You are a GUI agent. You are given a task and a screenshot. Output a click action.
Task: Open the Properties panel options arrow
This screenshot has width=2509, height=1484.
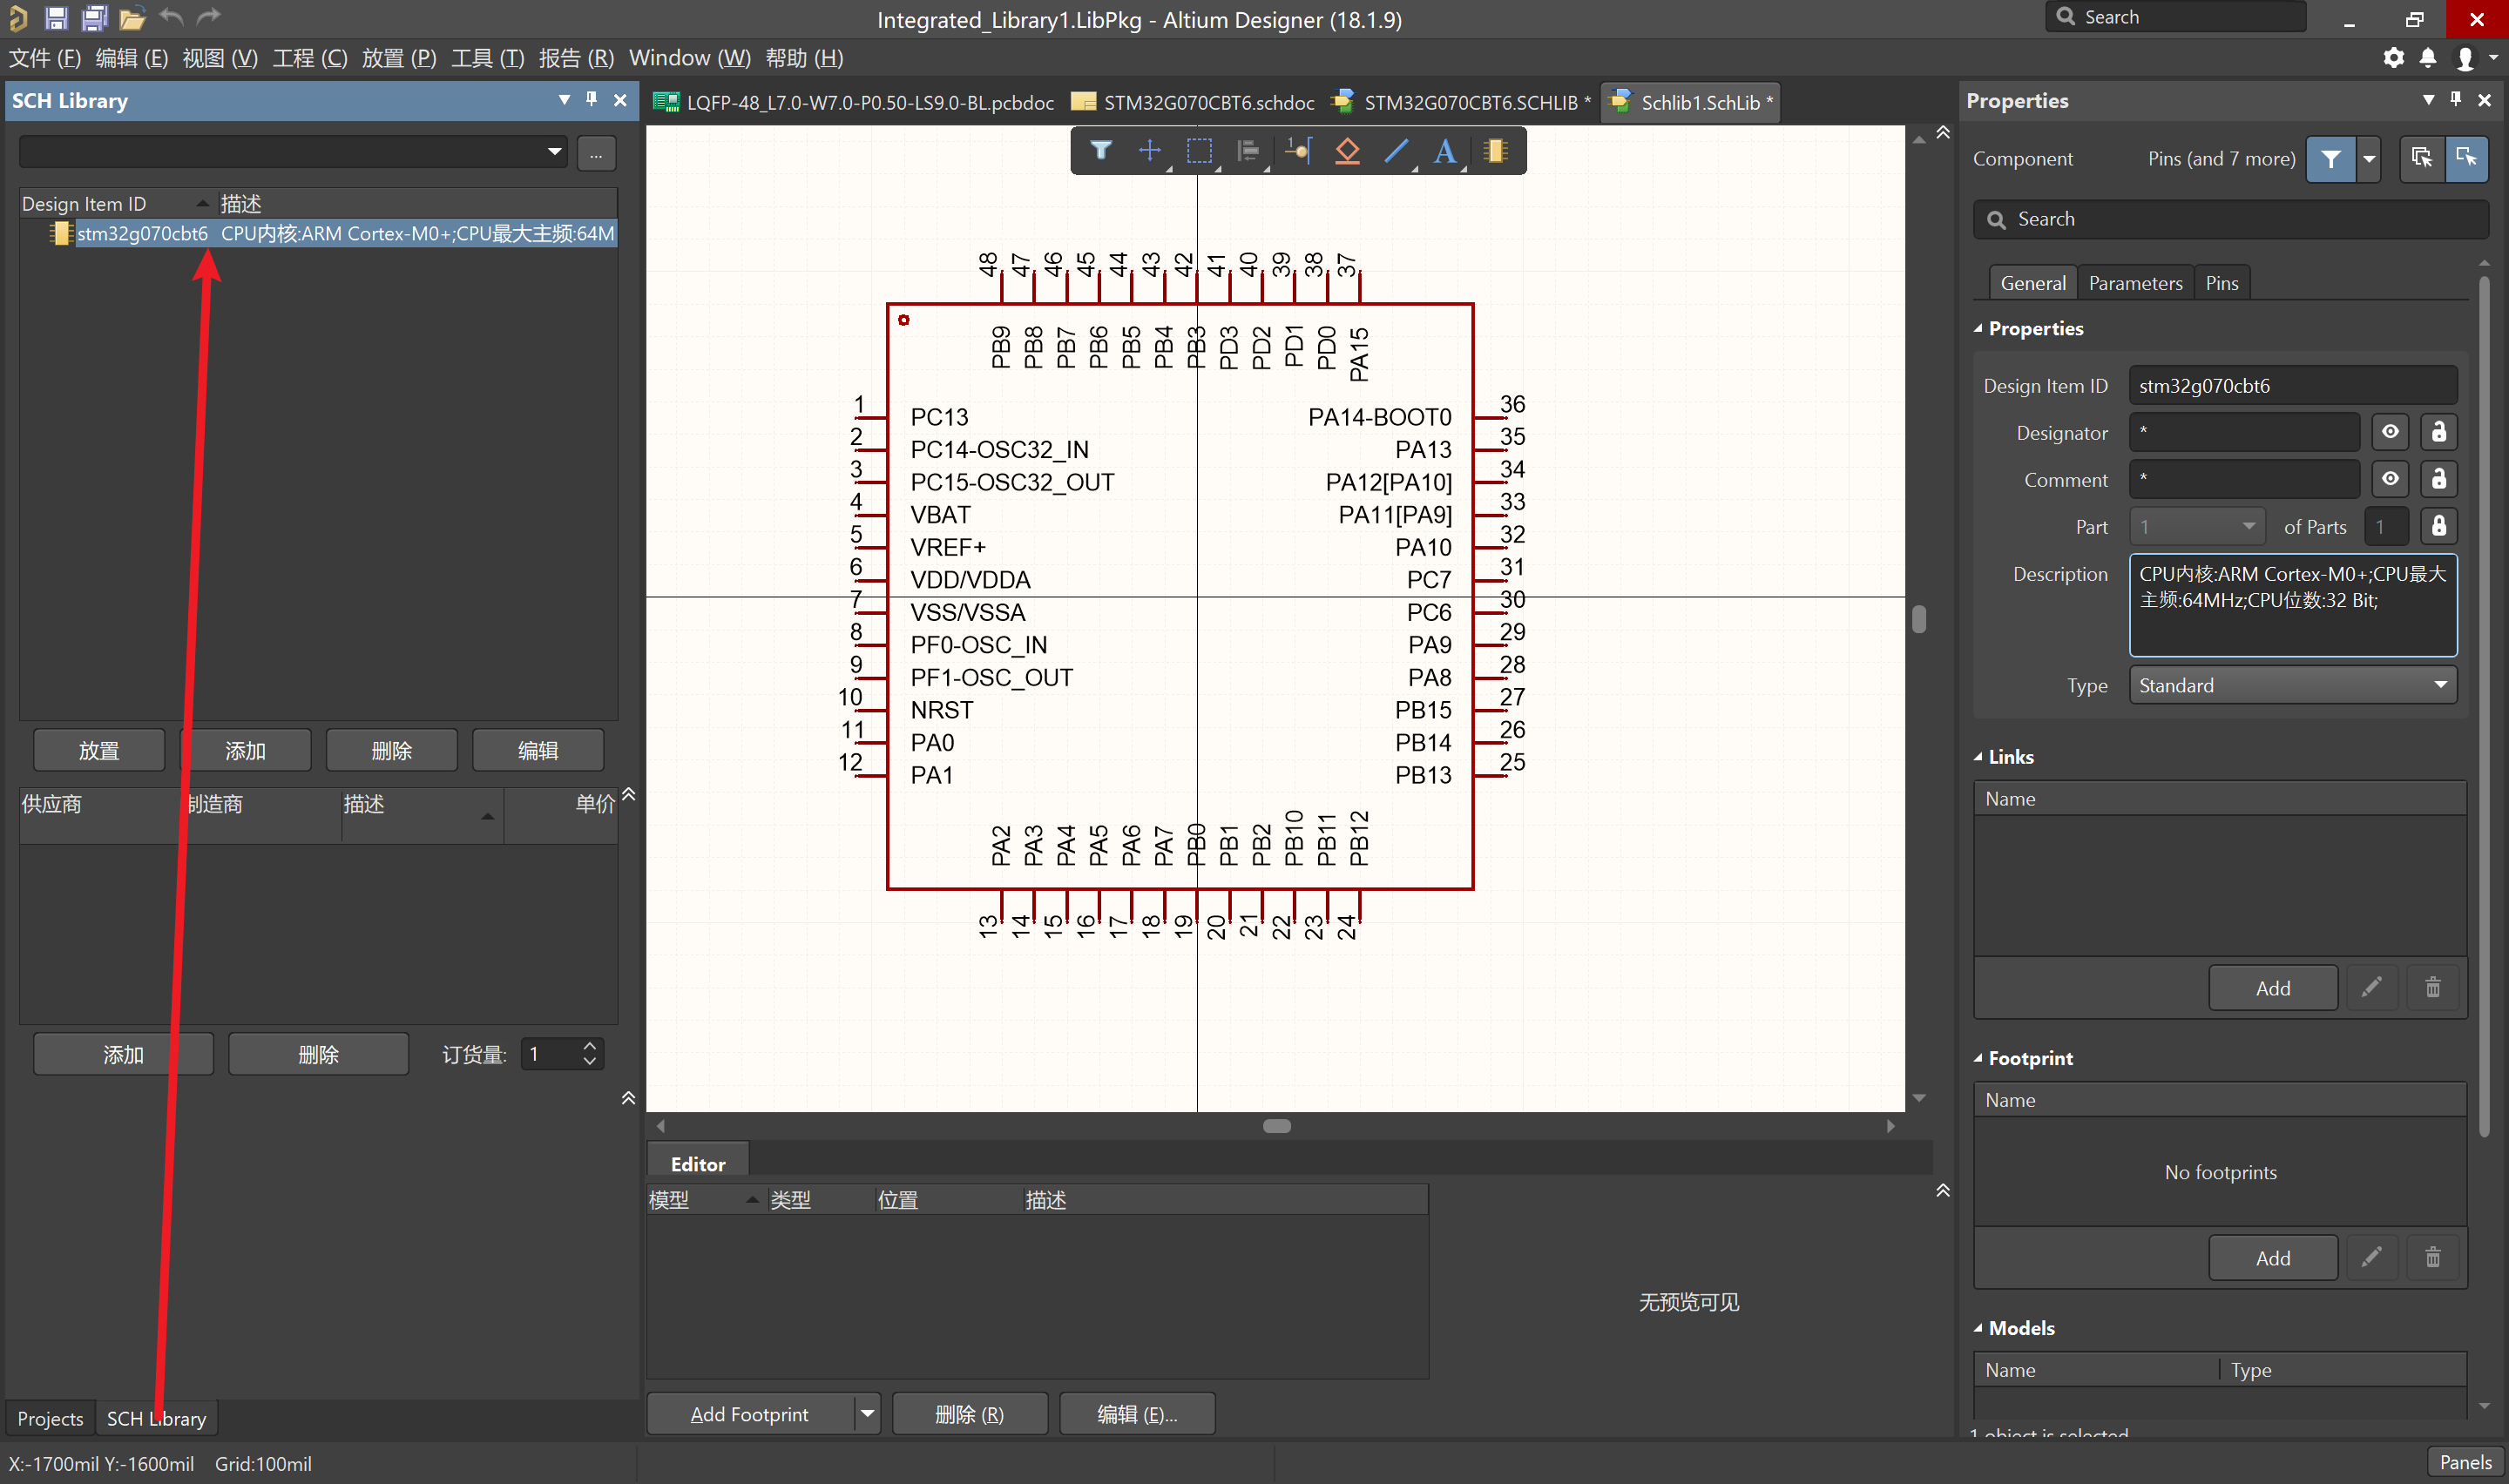point(2428,99)
